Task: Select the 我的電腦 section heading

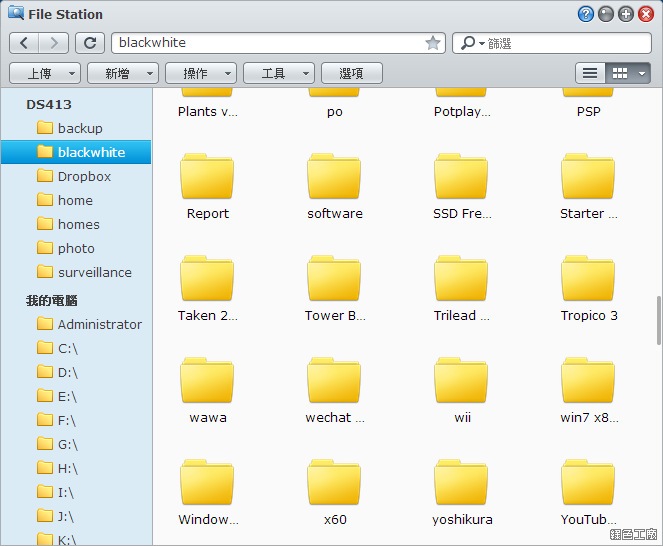Action: click(x=52, y=301)
